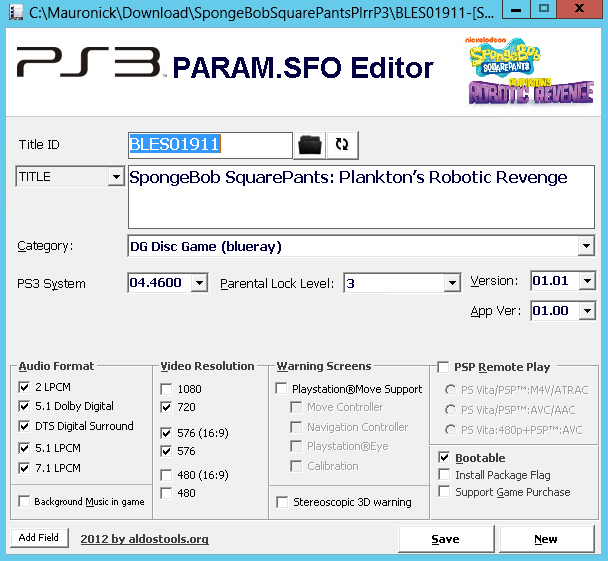Screen dimensions: 608x561
Task: Click the app icon in the title bar
Action: tap(13, 13)
